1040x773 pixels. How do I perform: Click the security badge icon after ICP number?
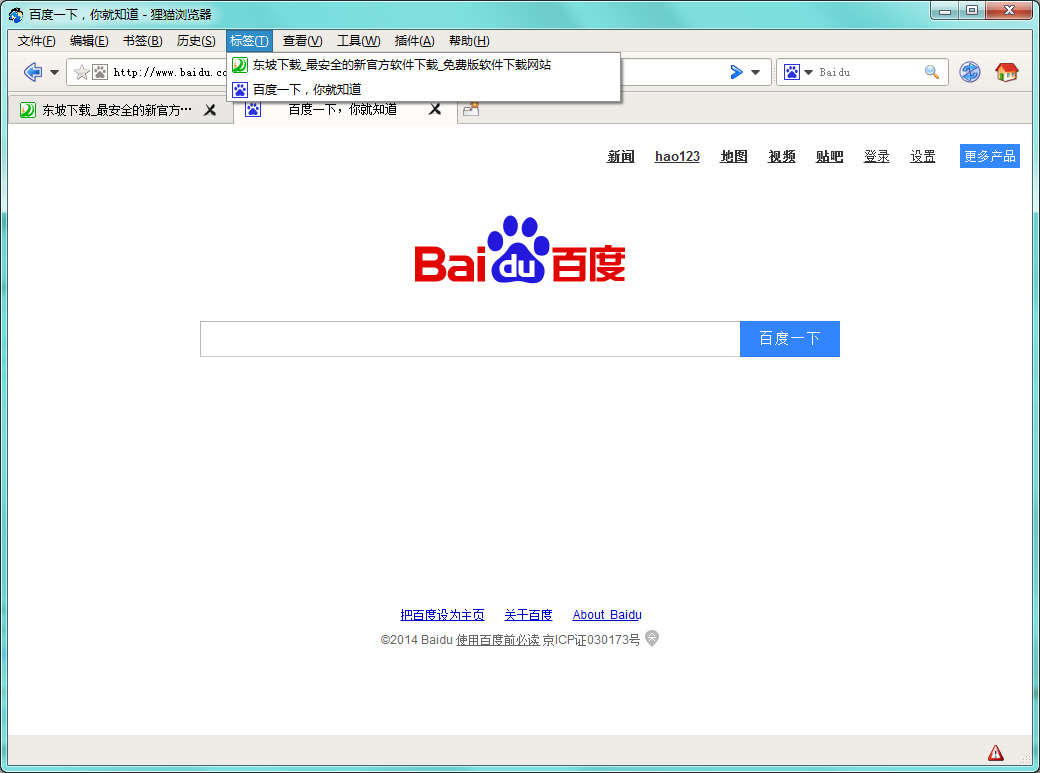652,638
